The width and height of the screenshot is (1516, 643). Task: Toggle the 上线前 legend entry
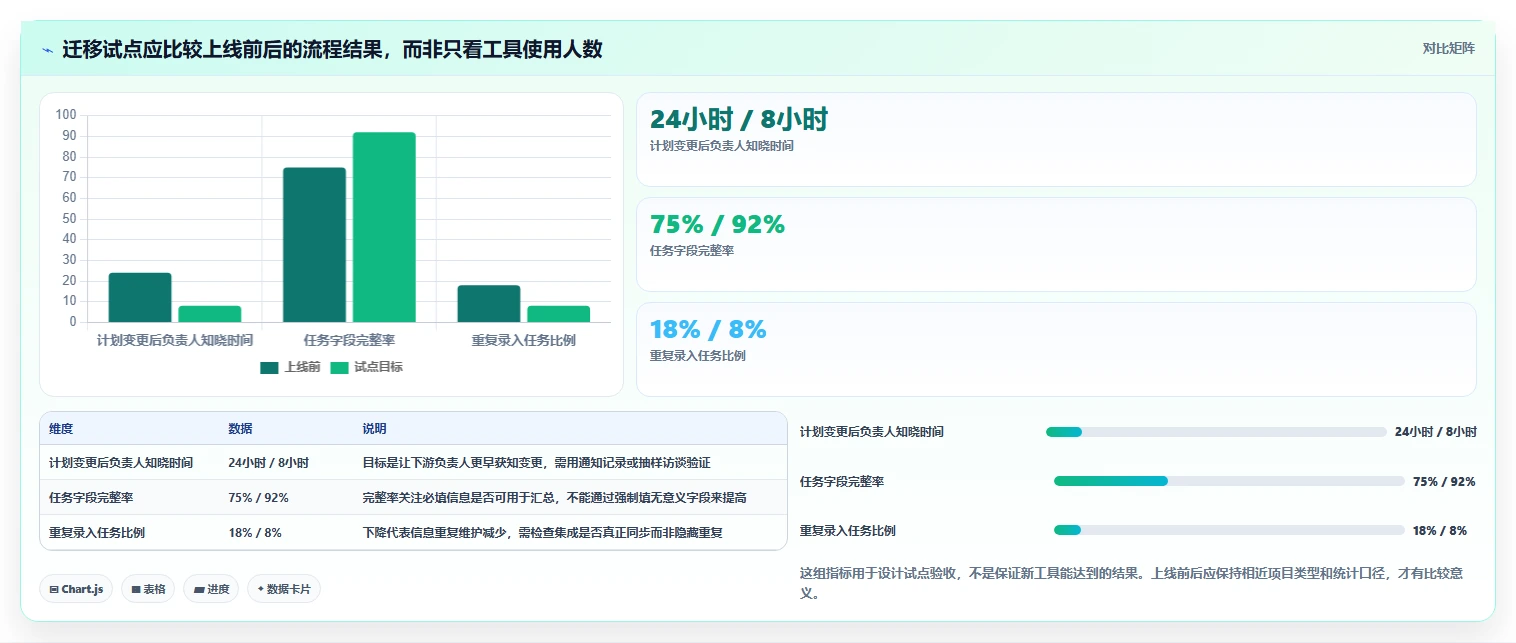pos(290,367)
